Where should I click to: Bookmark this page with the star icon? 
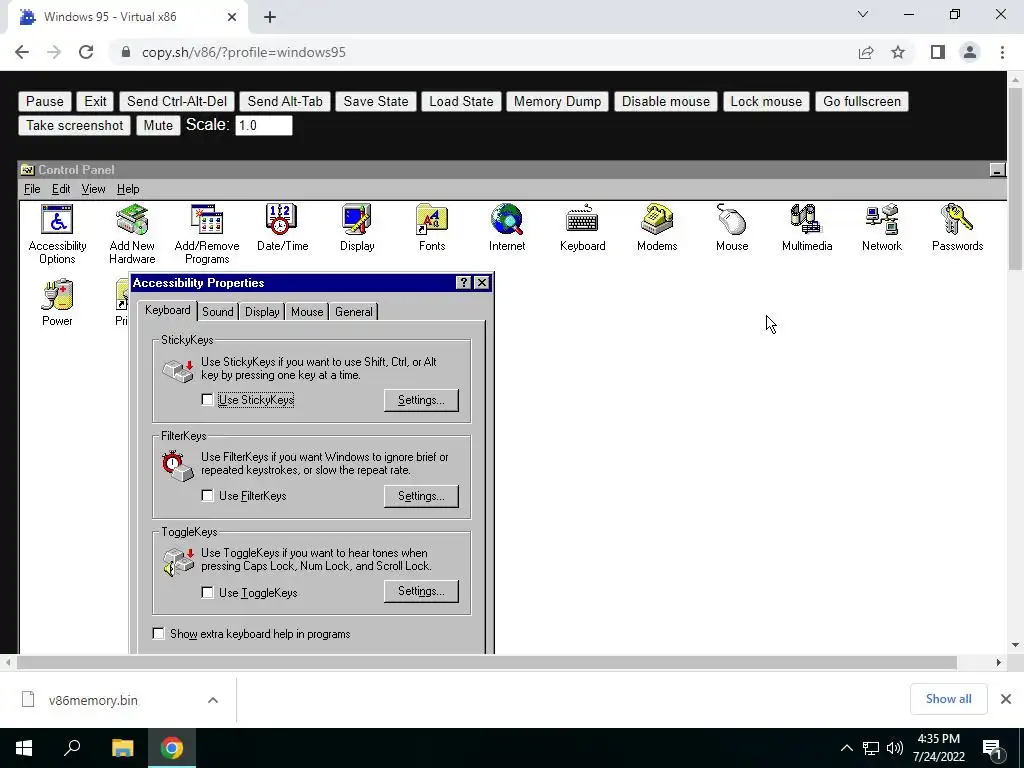898,52
